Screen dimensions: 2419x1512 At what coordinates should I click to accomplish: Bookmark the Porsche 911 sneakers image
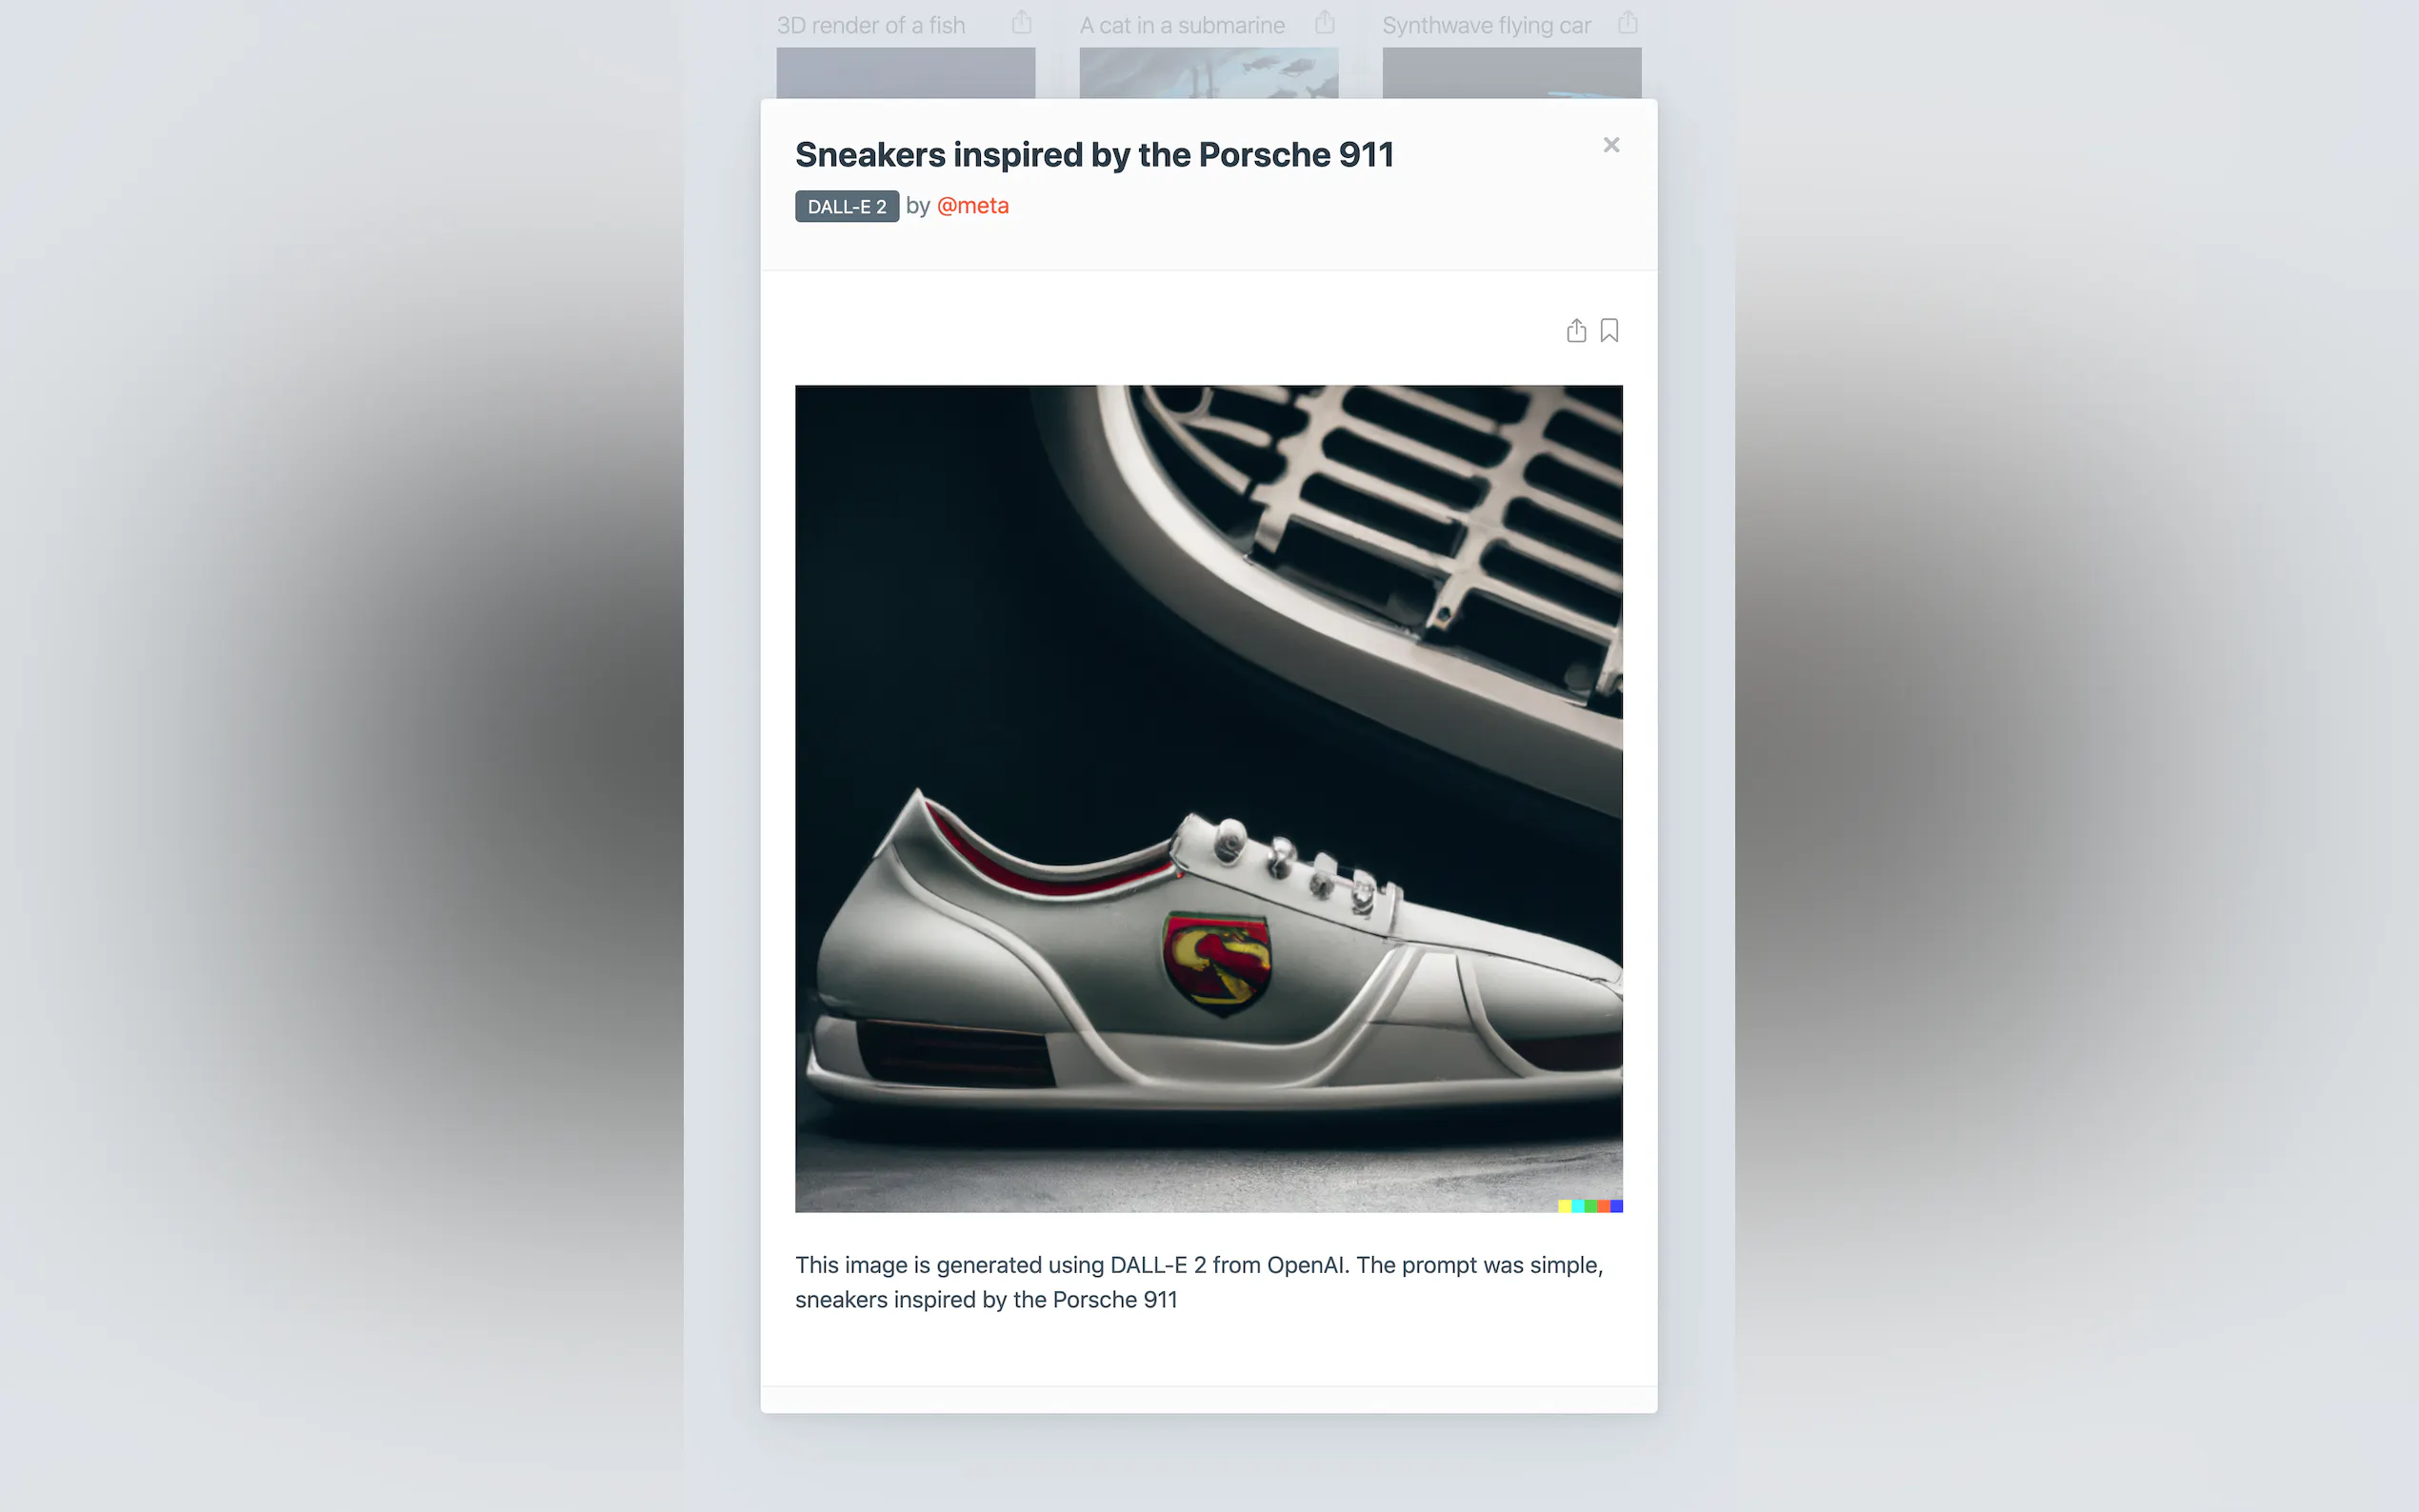point(1609,330)
